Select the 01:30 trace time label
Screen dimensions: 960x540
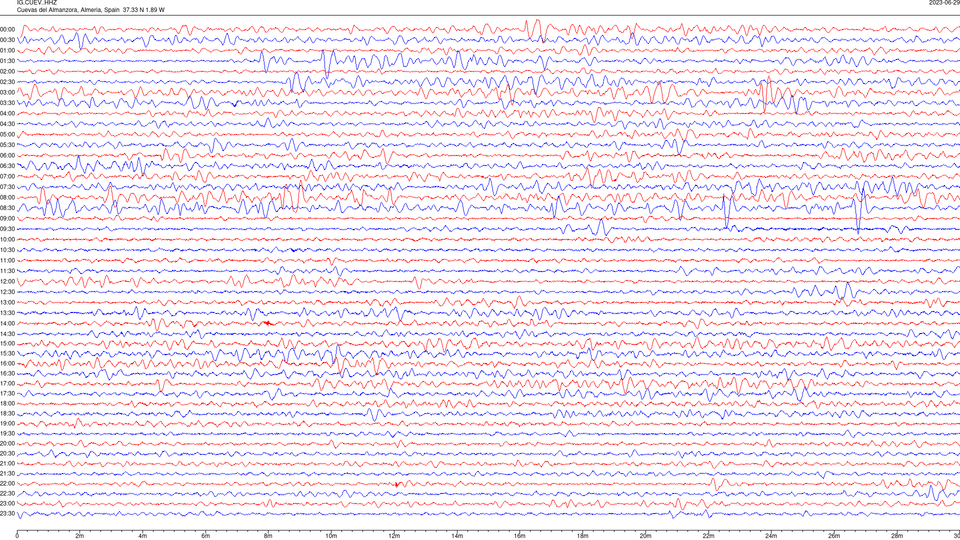pyautogui.click(x=7, y=61)
